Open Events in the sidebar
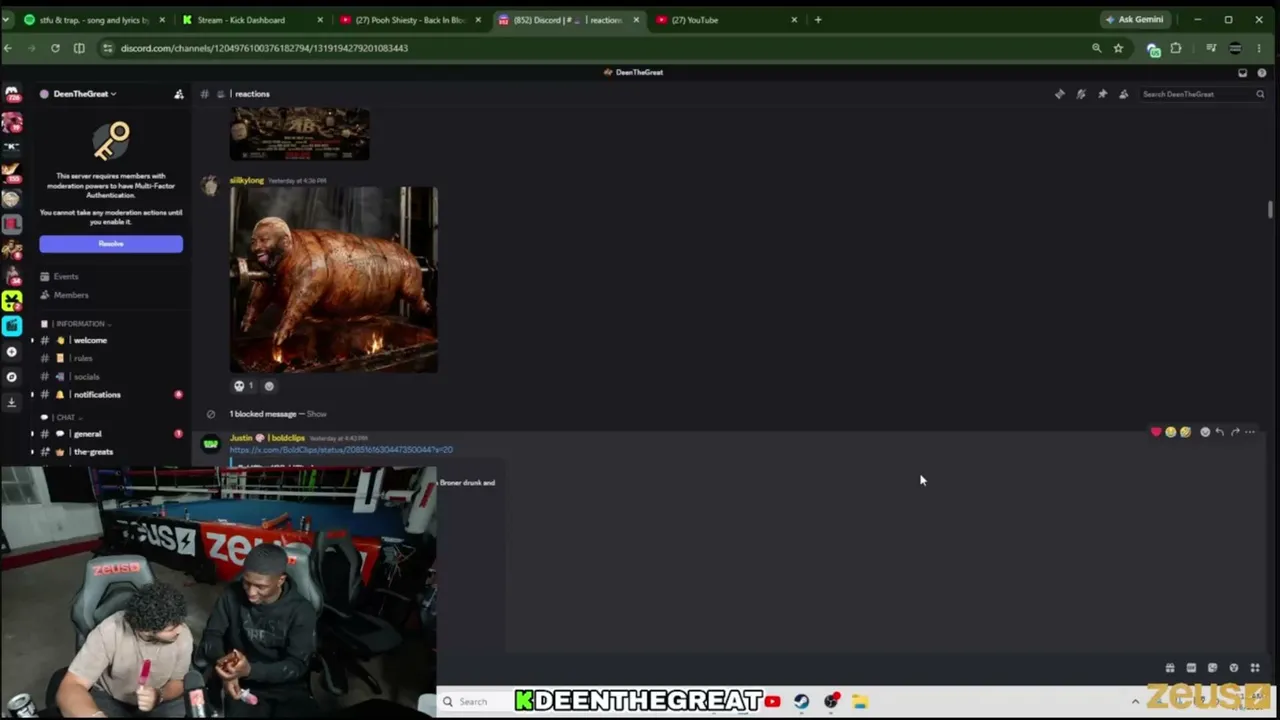Screen dimensions: 1280x720 point(59,277)
